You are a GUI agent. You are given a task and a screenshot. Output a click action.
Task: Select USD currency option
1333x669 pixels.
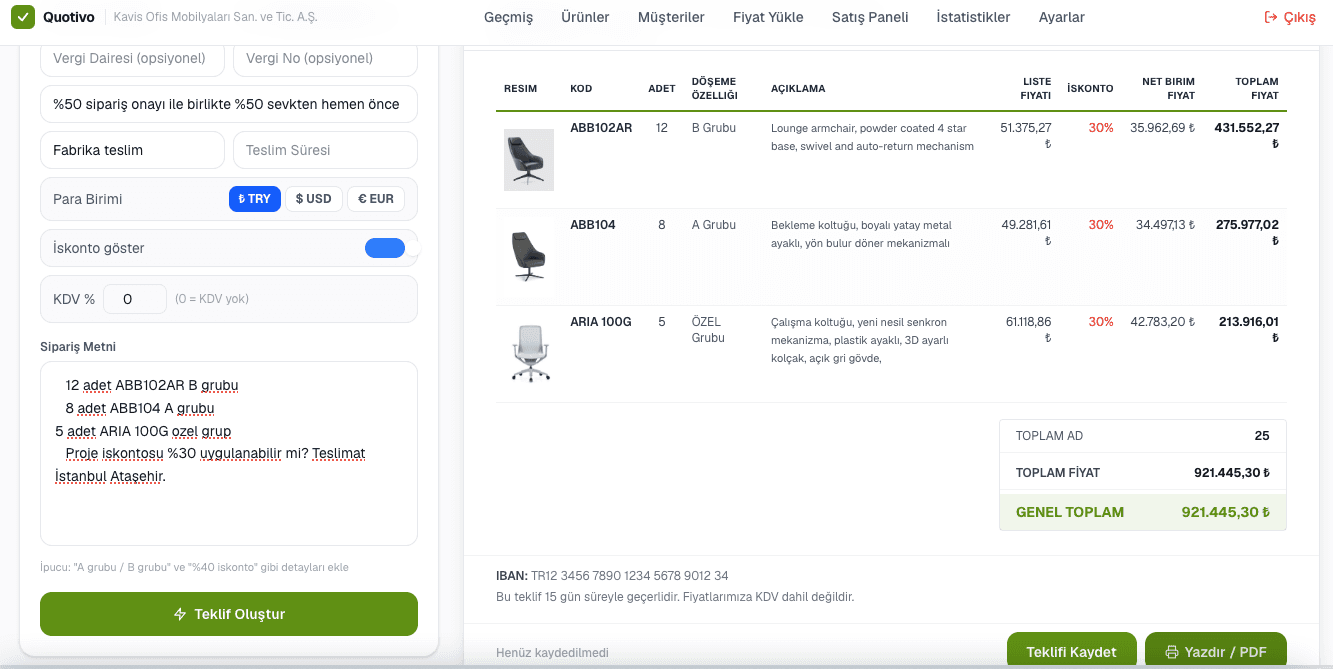tap(314, 199)
